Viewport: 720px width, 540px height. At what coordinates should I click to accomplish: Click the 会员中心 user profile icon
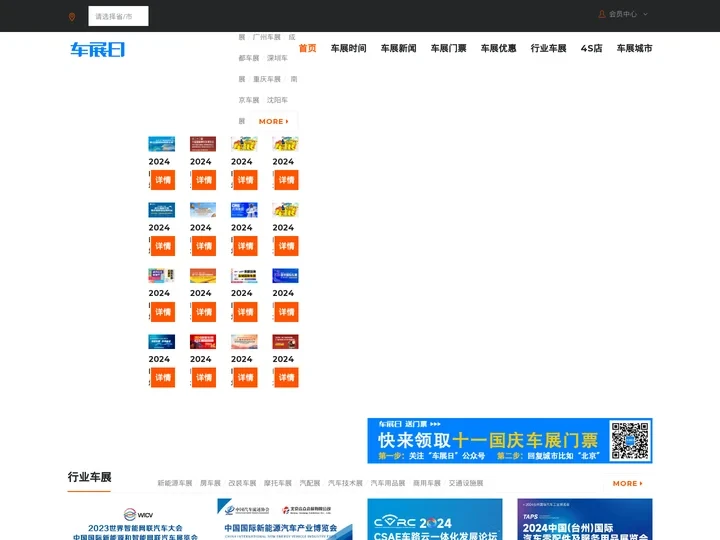pos(602,14)
